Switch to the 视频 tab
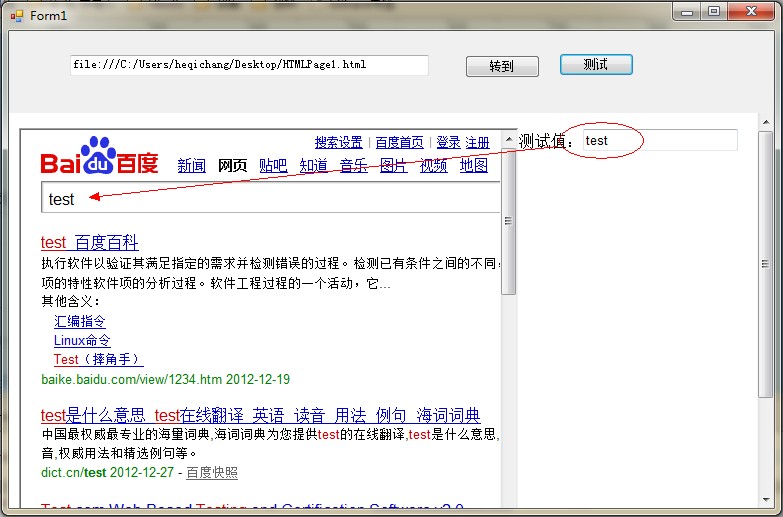The image size is (783, 517). 433,165
